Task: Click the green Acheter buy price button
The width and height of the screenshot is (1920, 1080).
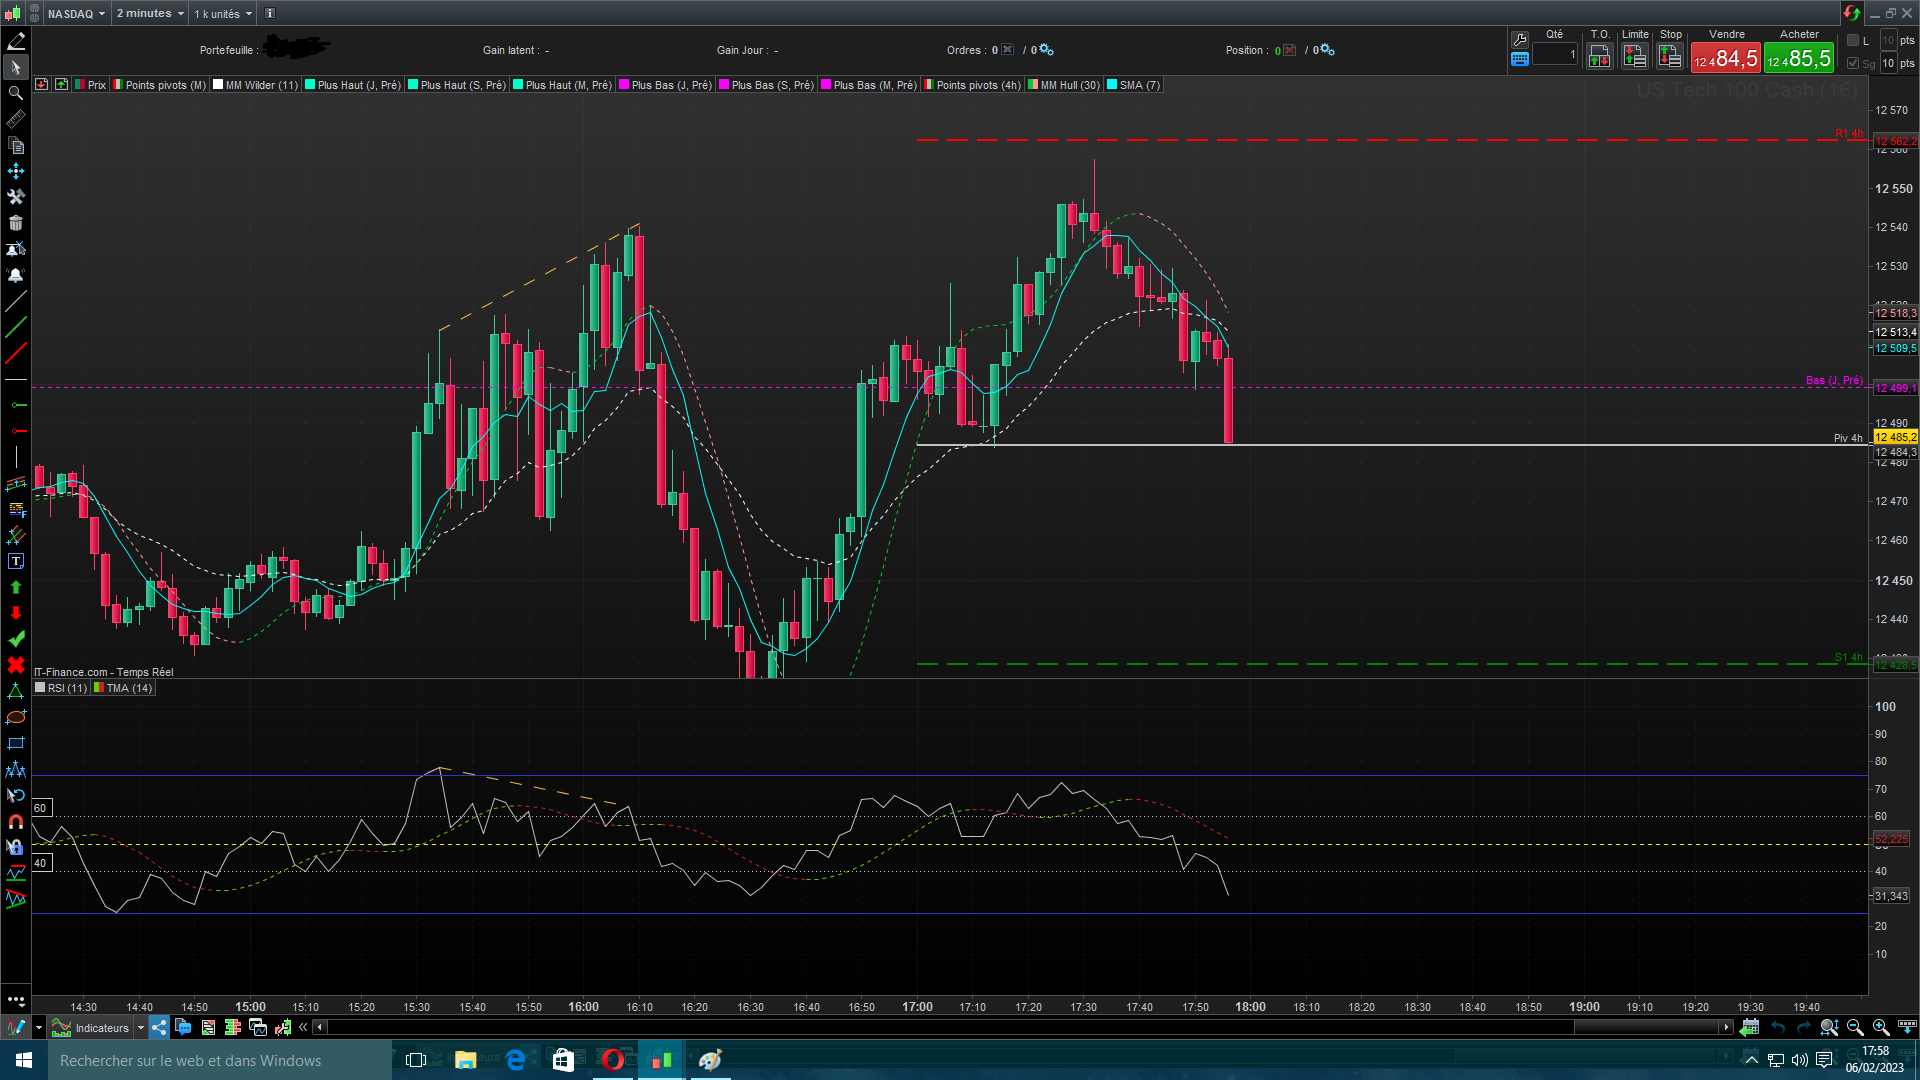Action: pos(1799,58)
